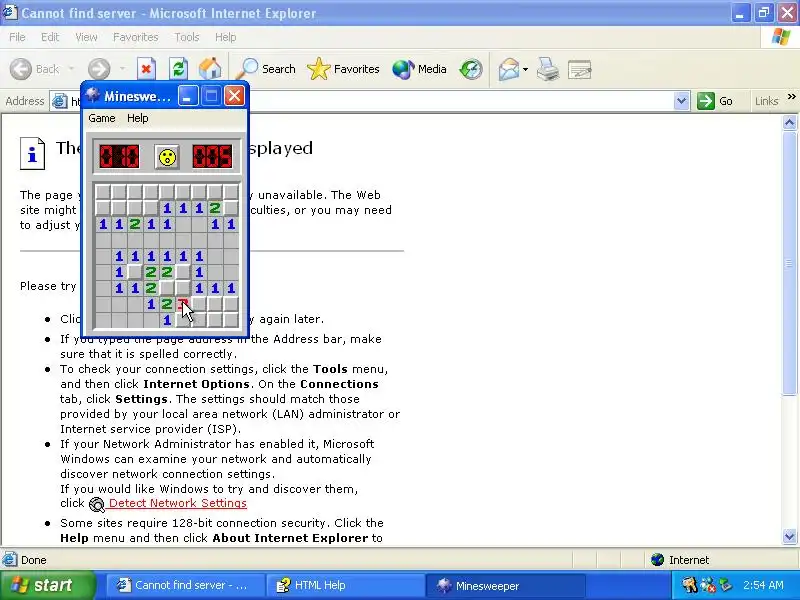This screenshot has height=600, width=800.
Task: Click the green Go button
Action: (715, 101)
